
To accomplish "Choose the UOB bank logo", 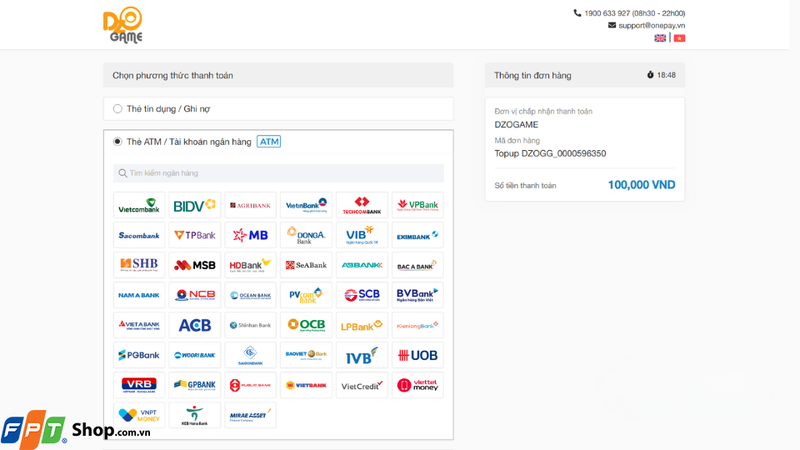I will [x=417, y=355].
